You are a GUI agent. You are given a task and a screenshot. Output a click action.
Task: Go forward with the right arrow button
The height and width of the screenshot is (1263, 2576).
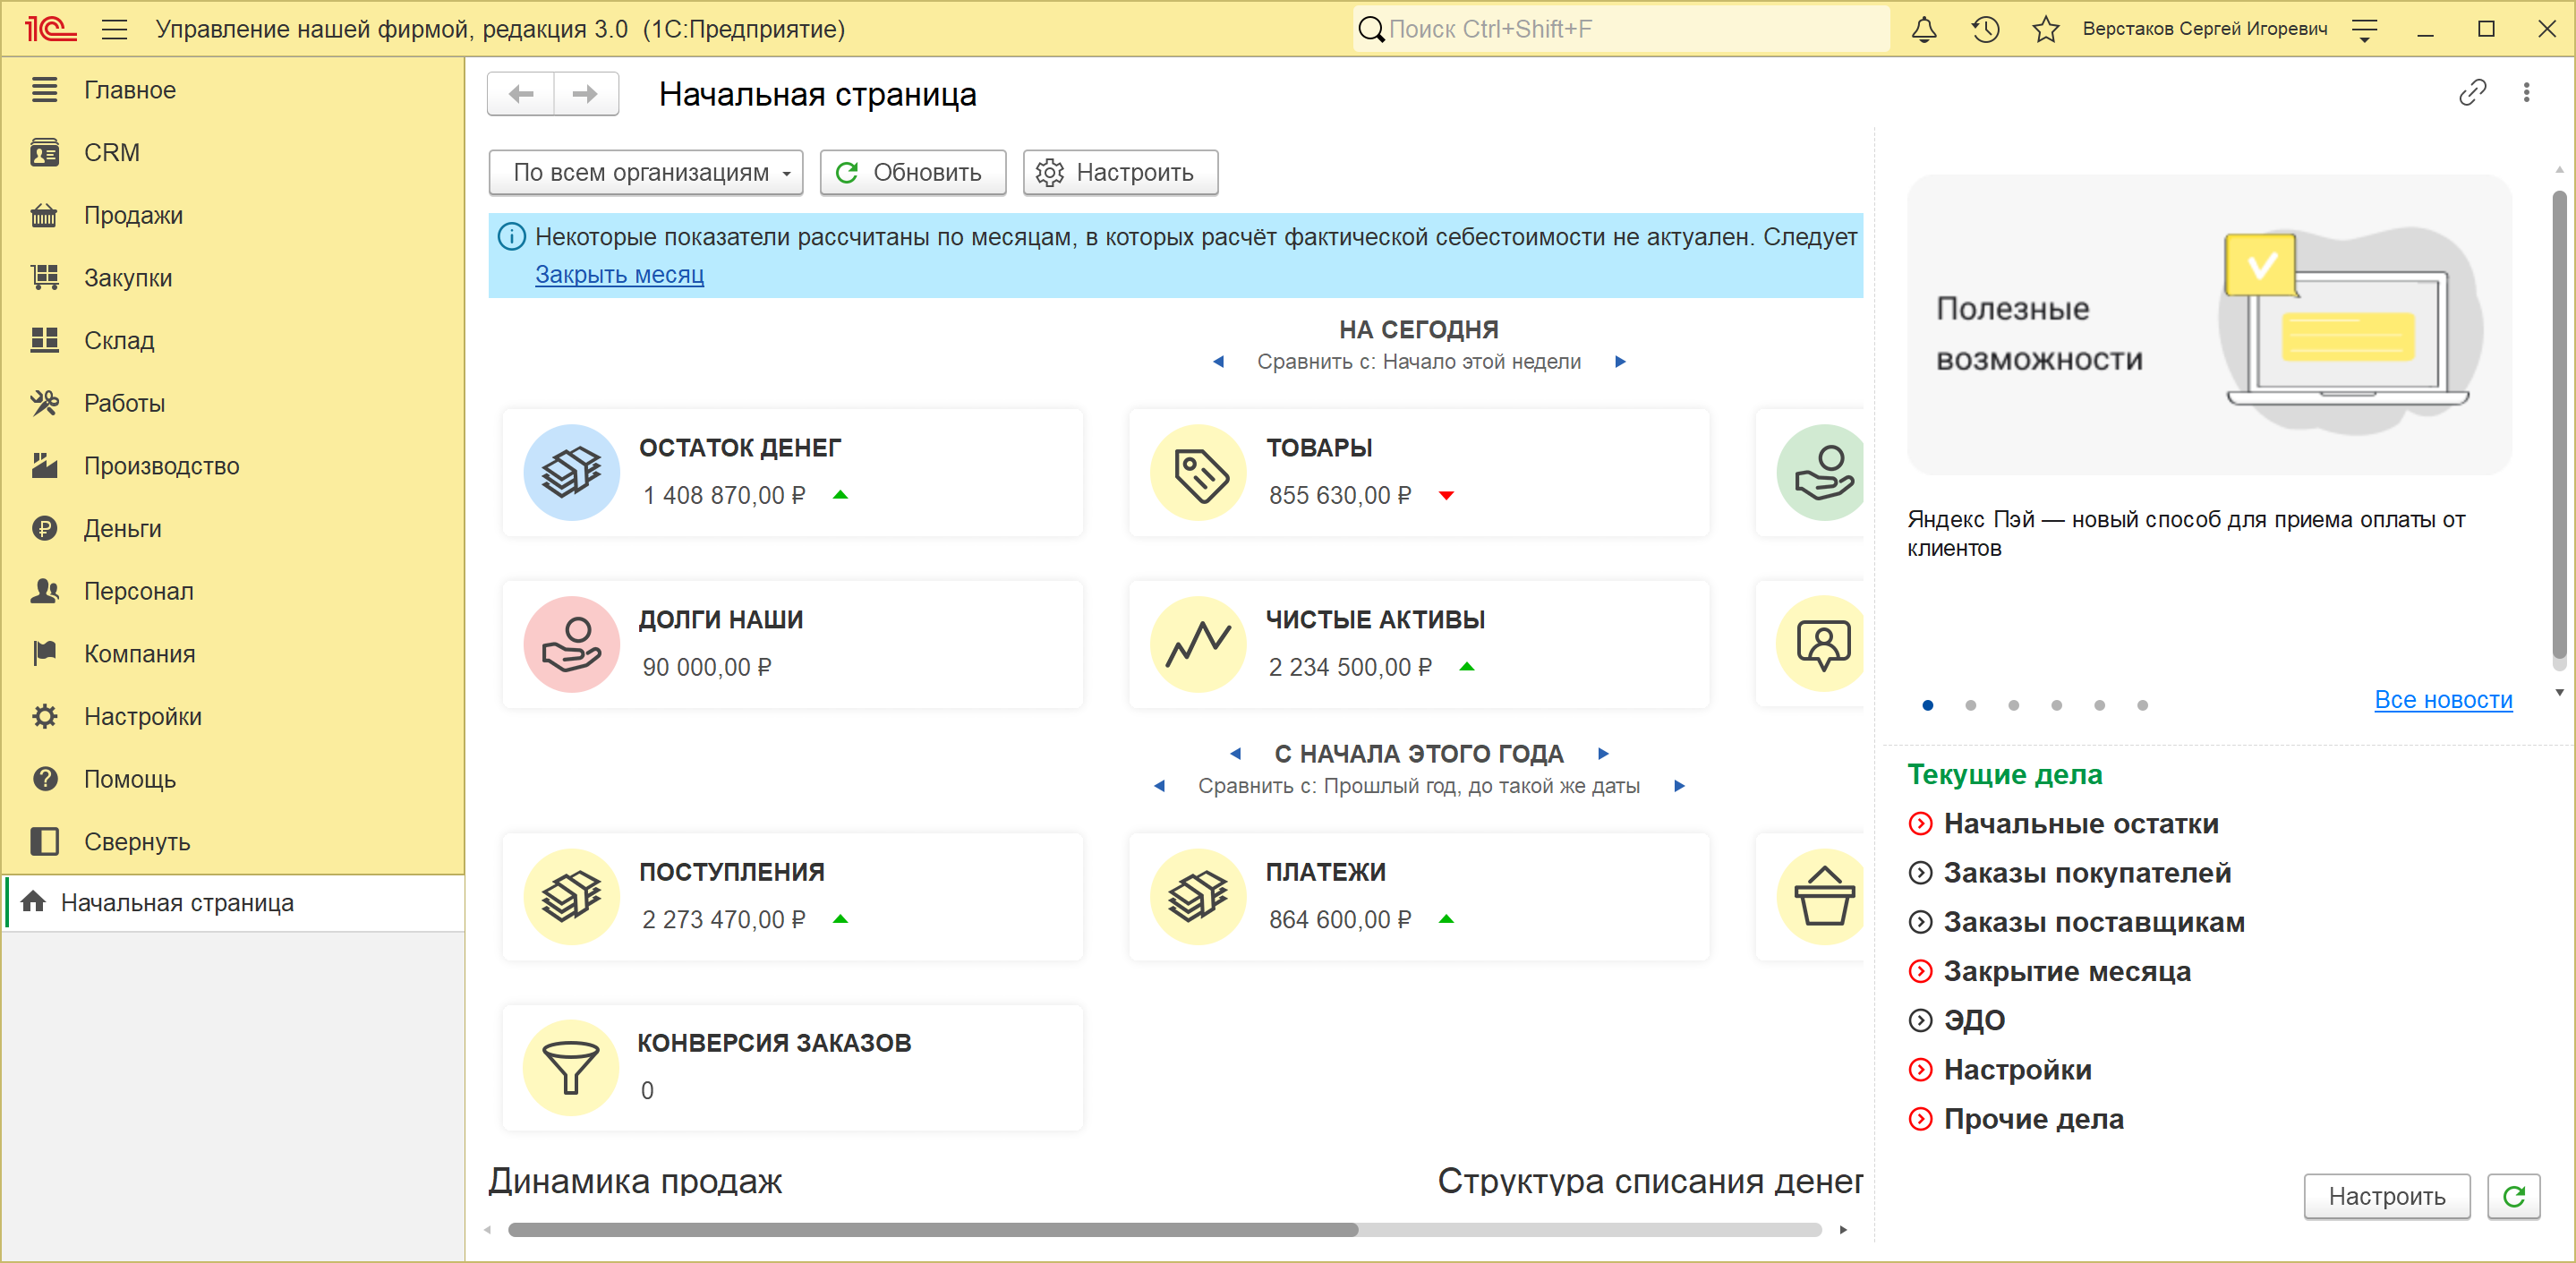[x=586, y=94]
